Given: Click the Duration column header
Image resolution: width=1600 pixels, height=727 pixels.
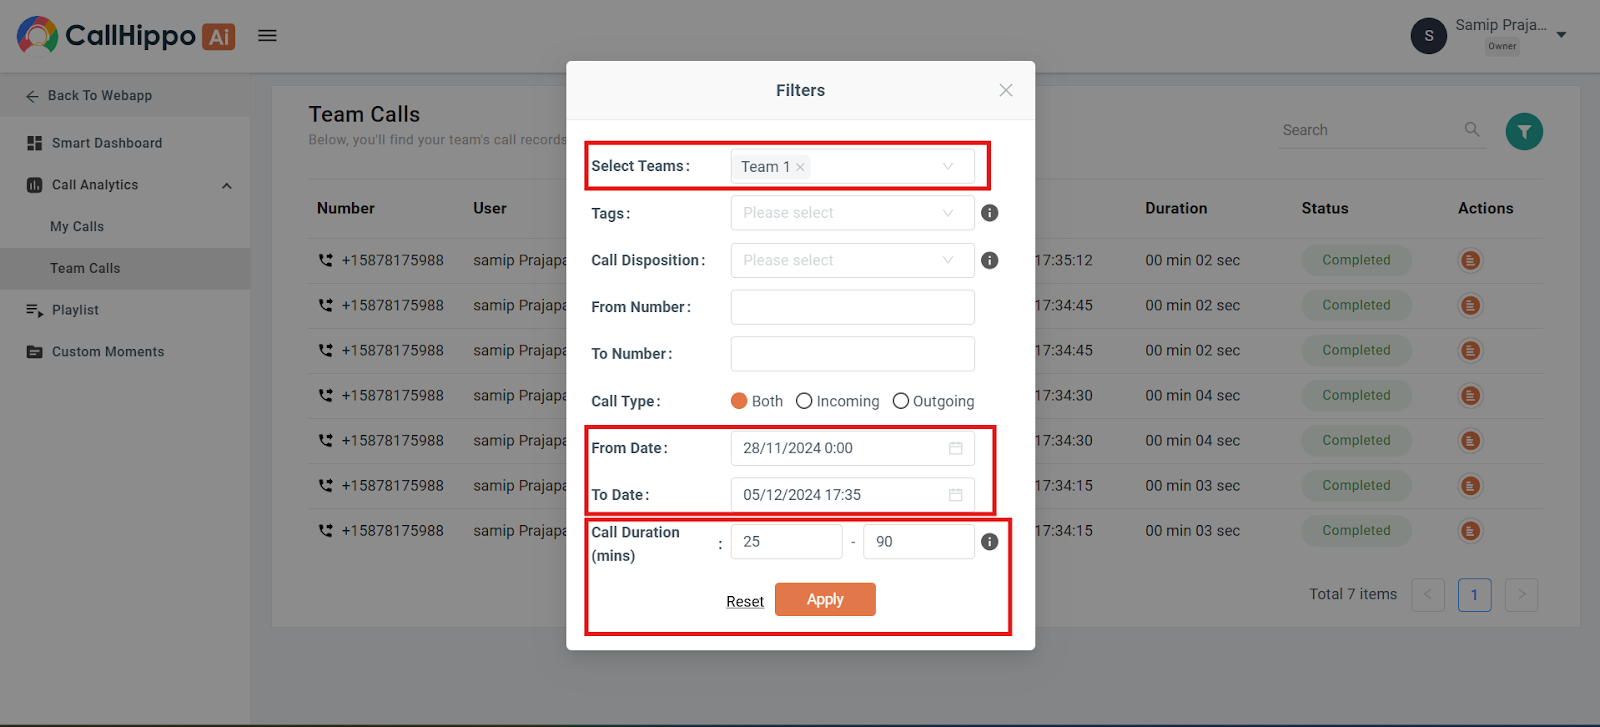Looking at the screenshot, I should click(x=1176, y=209).
